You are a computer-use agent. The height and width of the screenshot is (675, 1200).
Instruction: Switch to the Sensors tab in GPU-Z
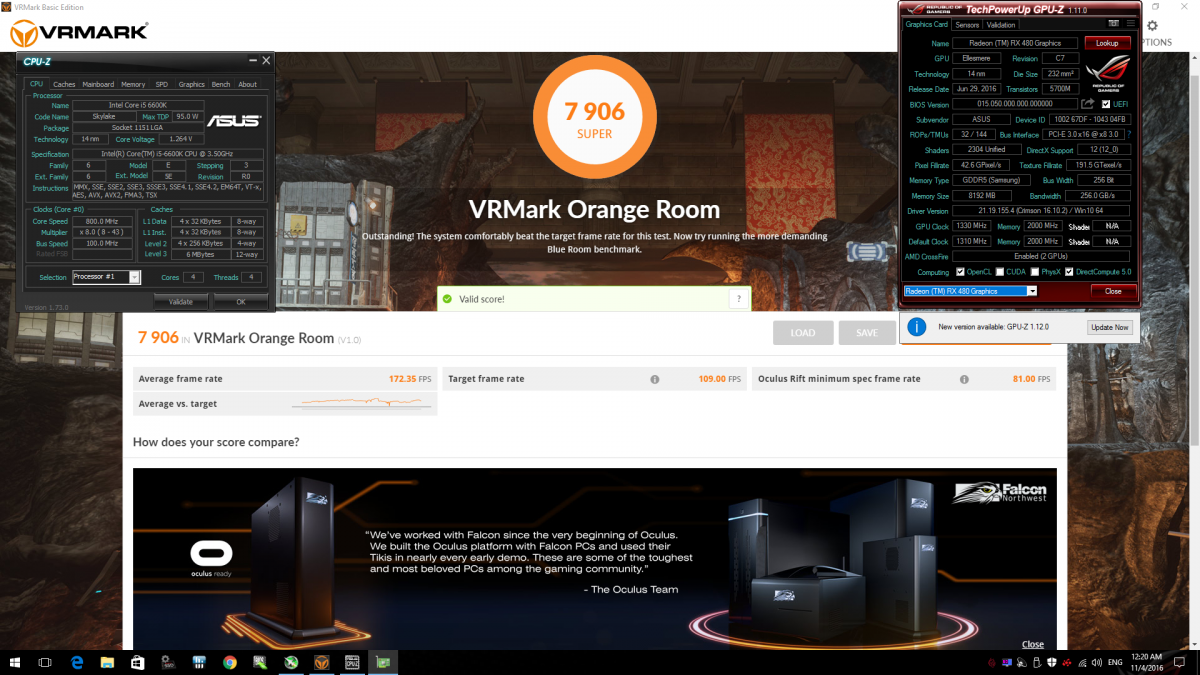(967, 25)
